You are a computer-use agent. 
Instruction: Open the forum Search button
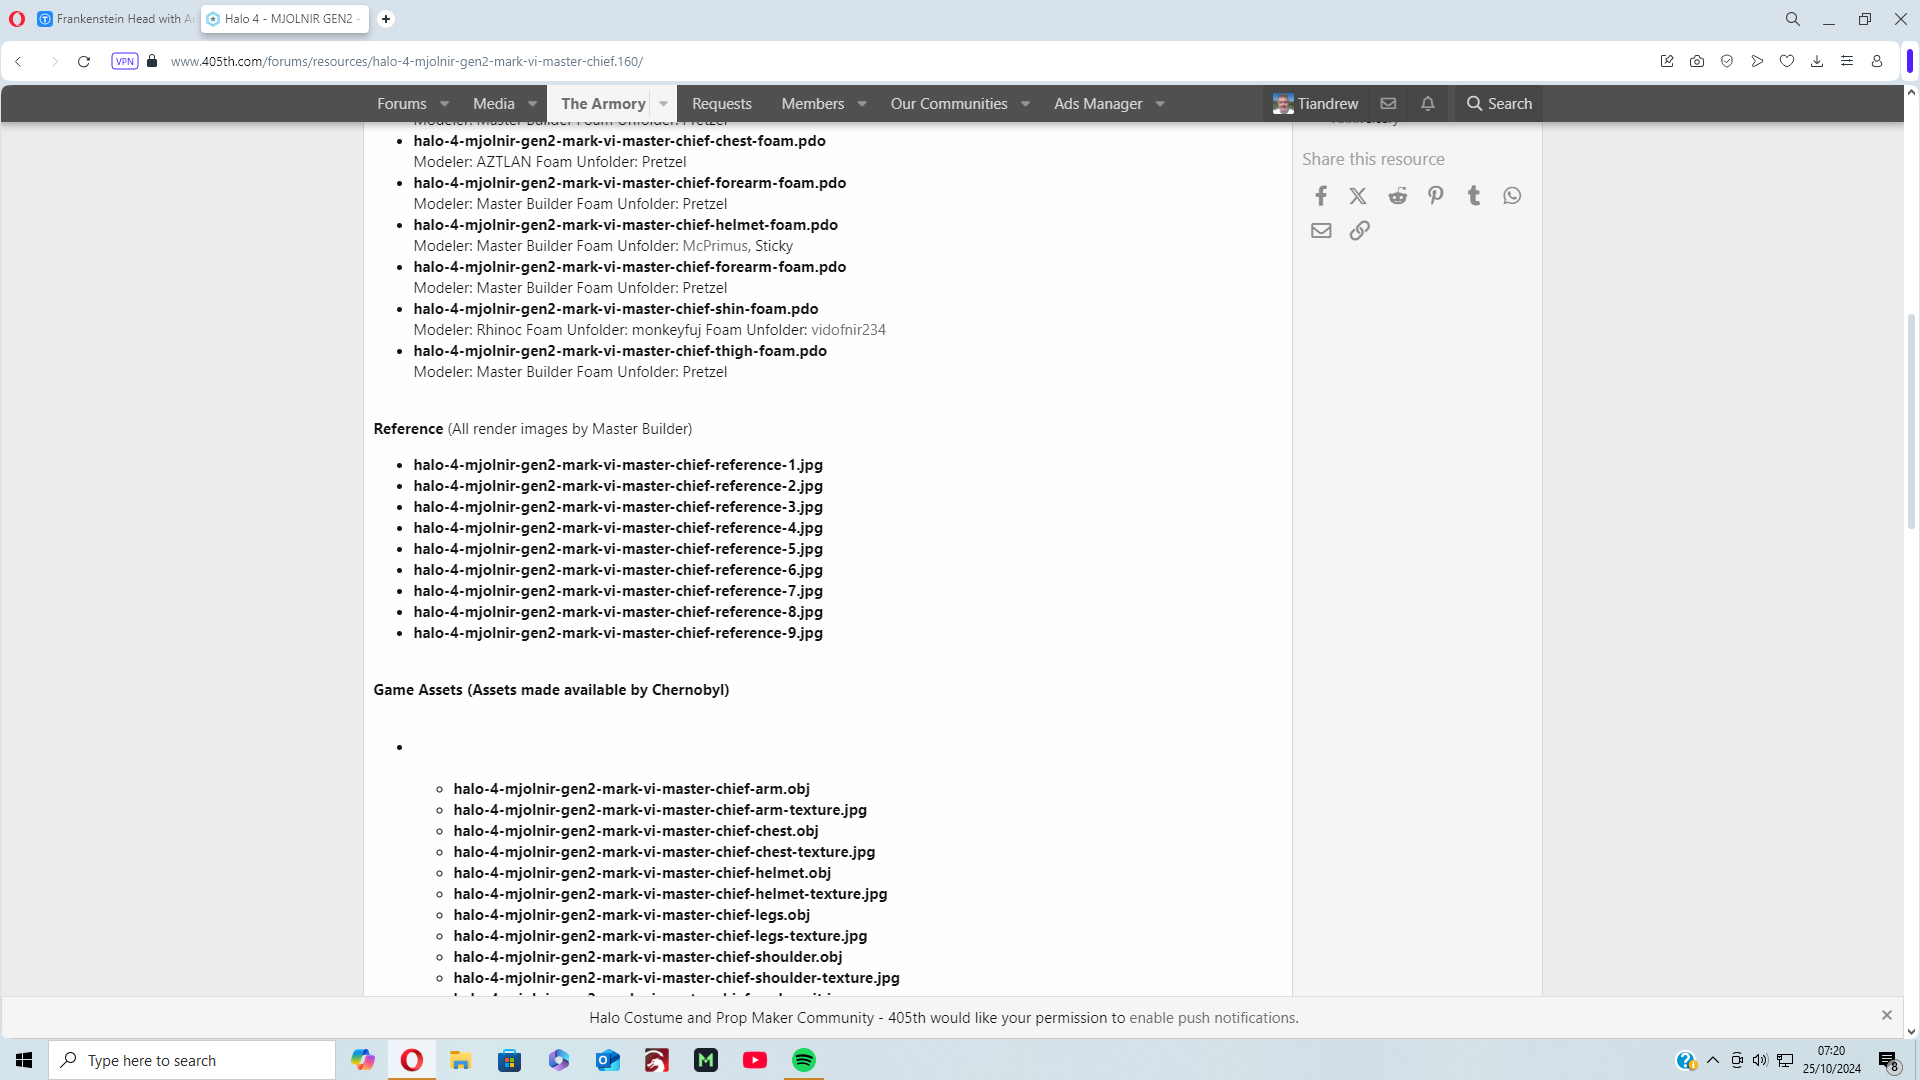click(1499, 104)
